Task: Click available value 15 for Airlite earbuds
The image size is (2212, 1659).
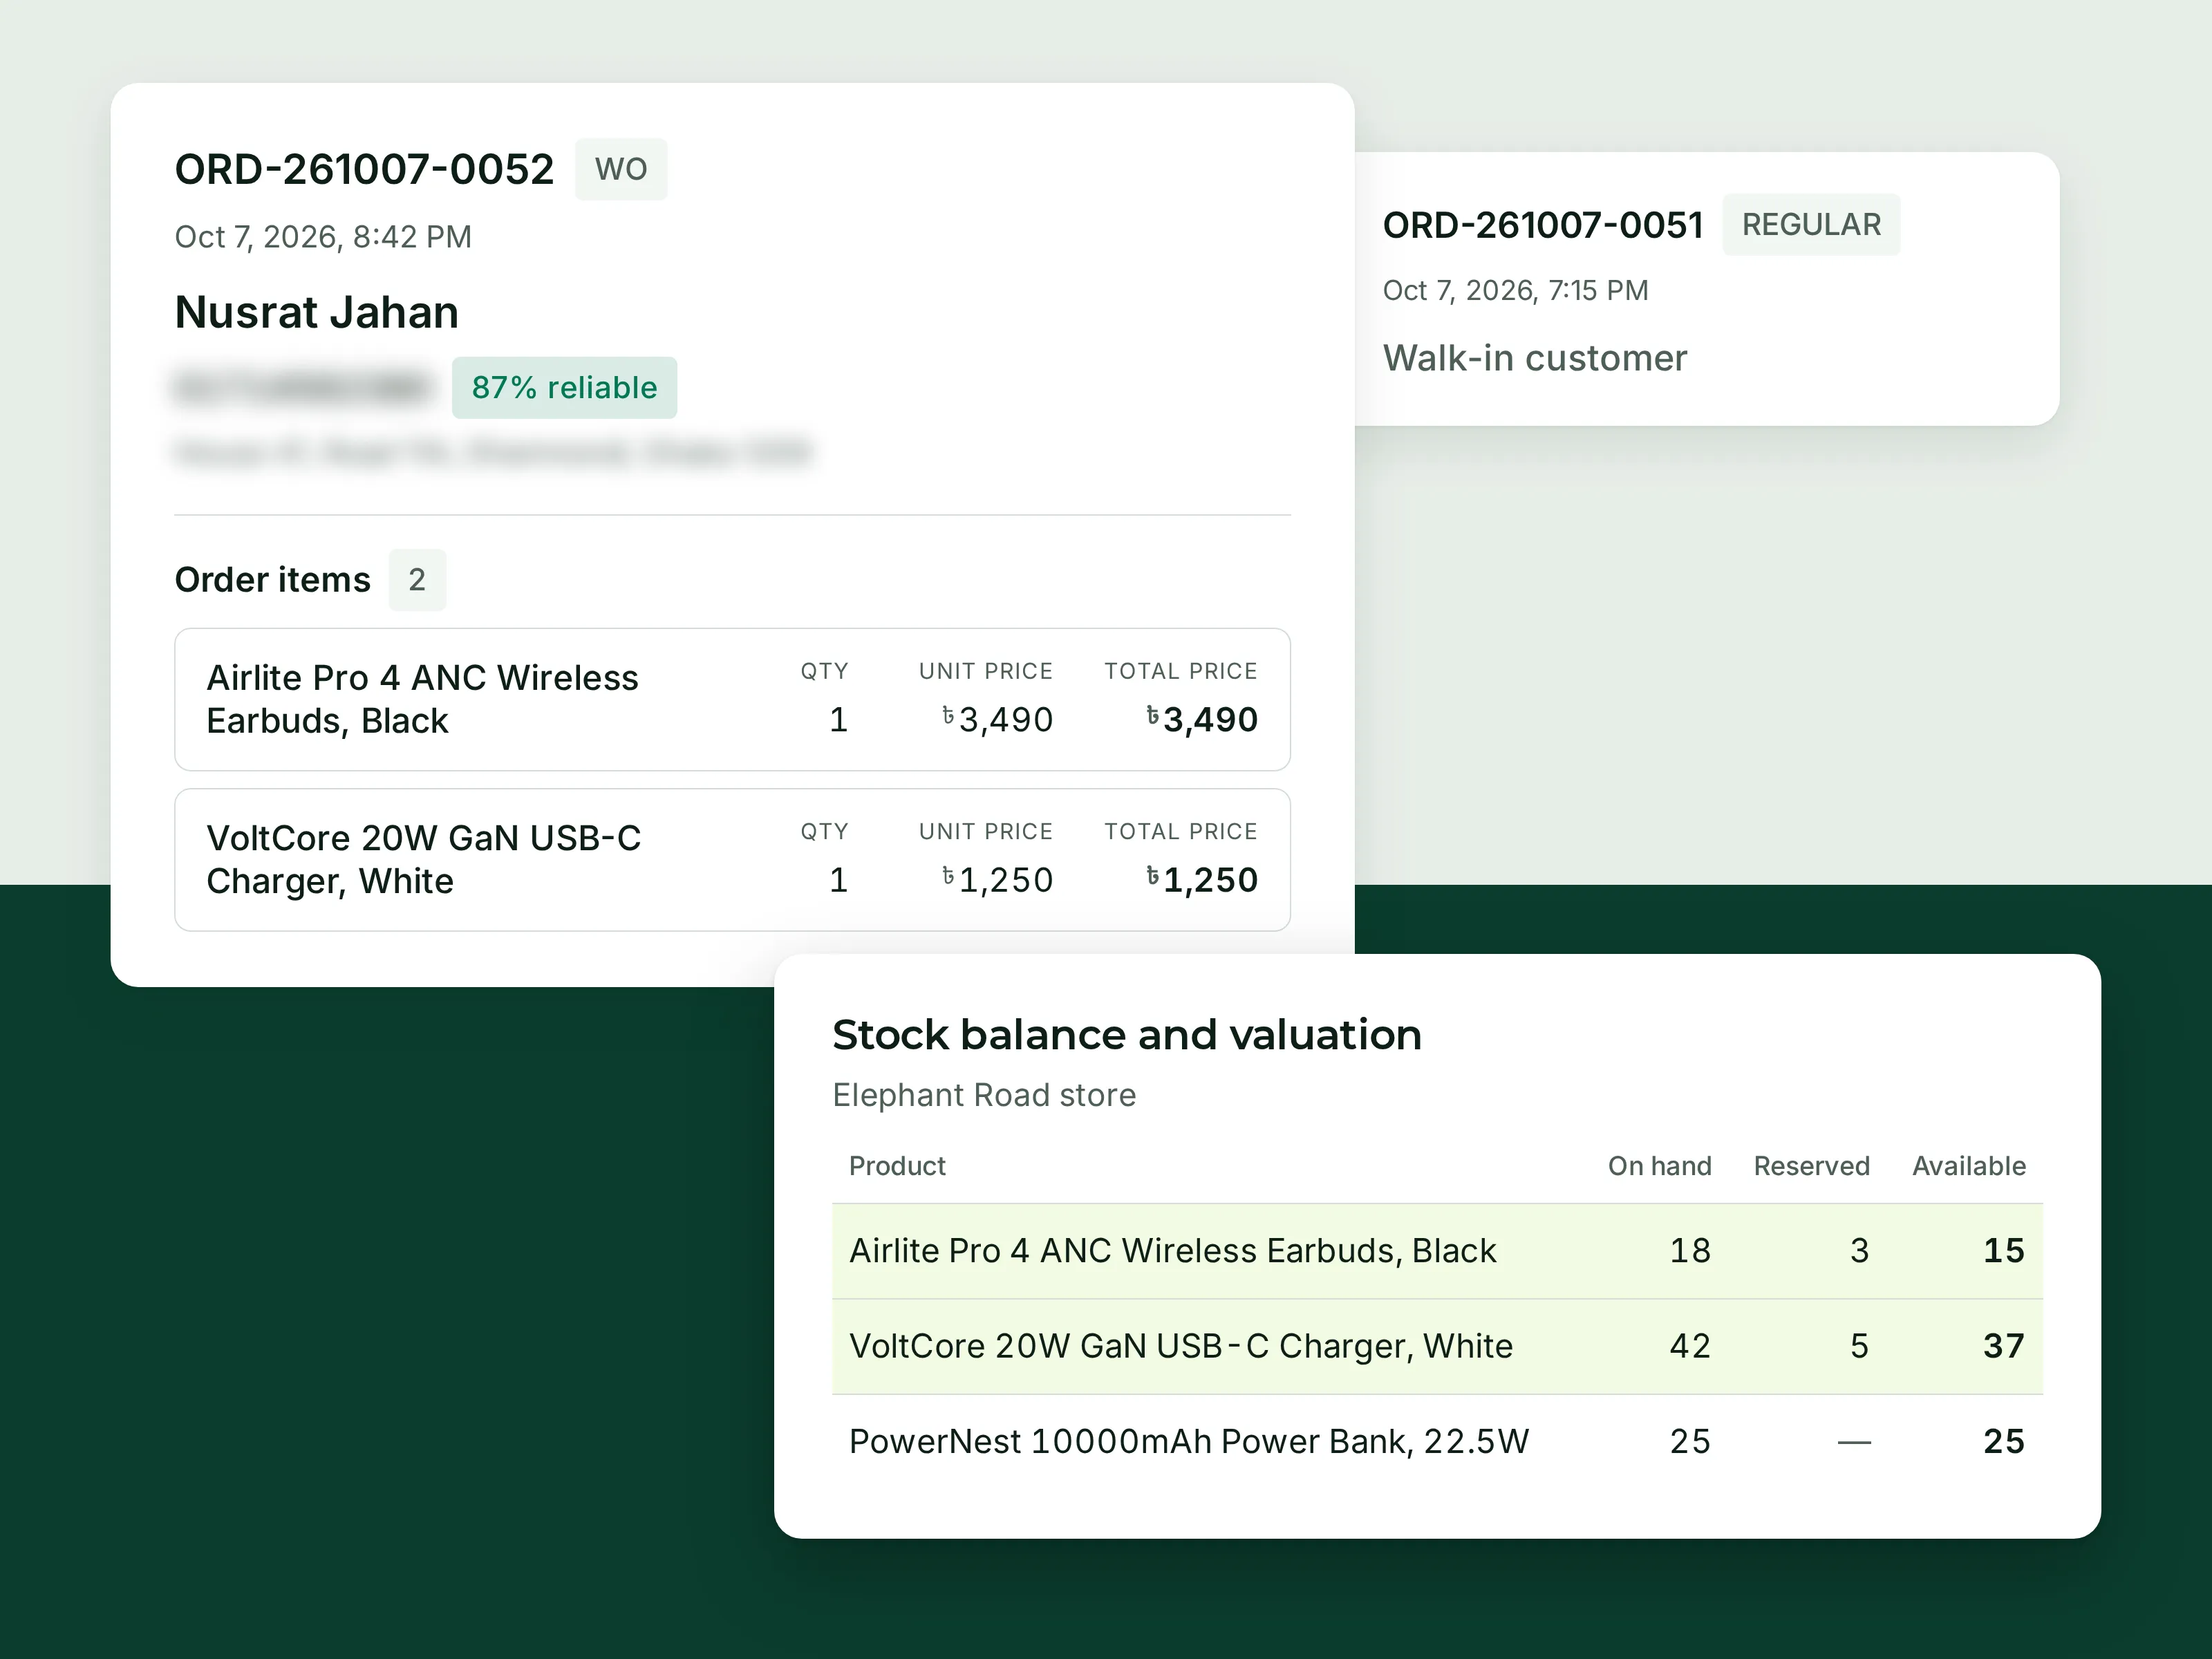Action: 2004,1251
